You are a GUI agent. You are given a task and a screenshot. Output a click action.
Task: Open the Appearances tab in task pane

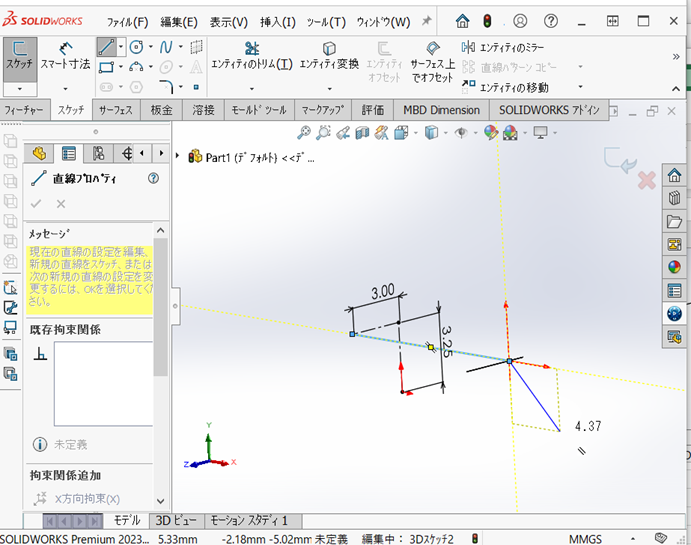click(675, 266)
